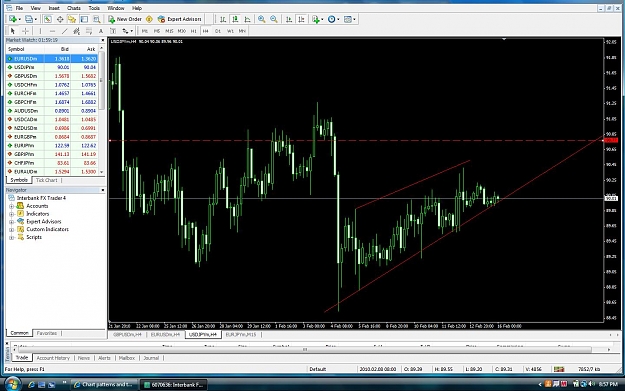625x391 pixels.
Task: Expand the Indicators tree node in Navigator
Action: (x=12, y=214)
